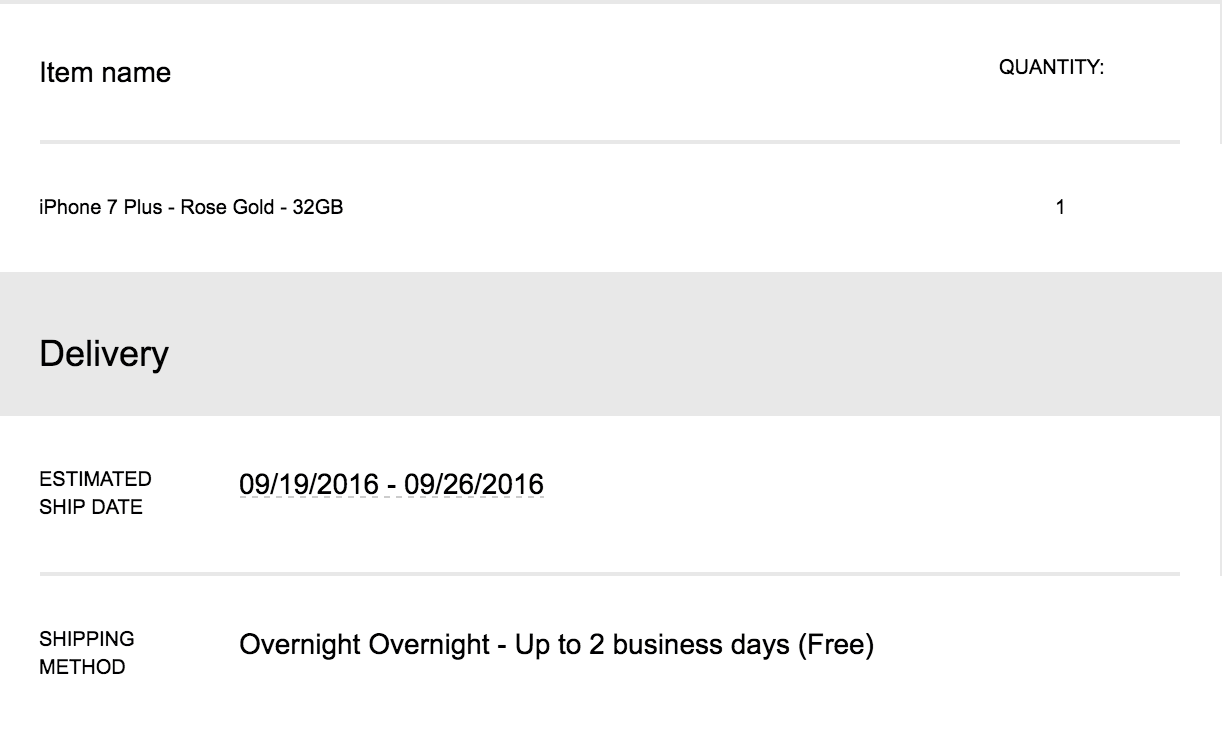Click the QUANTITY: column label
This screenshot has height=732, width=1222.
tap(1051, 68)
